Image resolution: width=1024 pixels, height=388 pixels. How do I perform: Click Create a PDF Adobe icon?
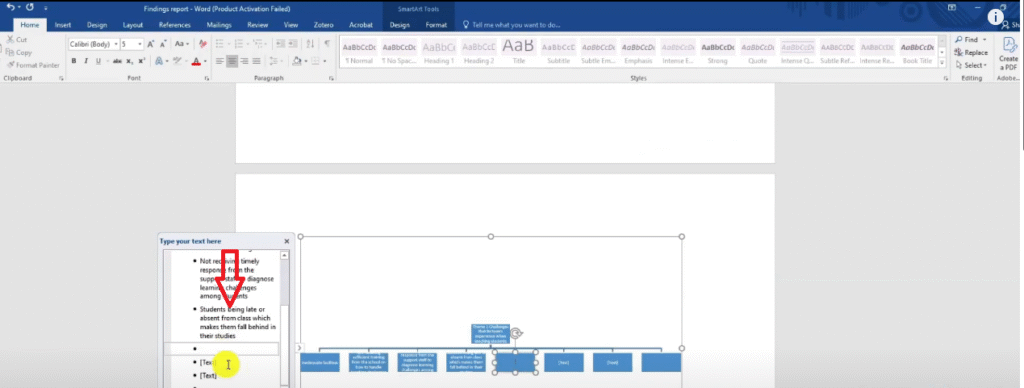click(1008, 54)
